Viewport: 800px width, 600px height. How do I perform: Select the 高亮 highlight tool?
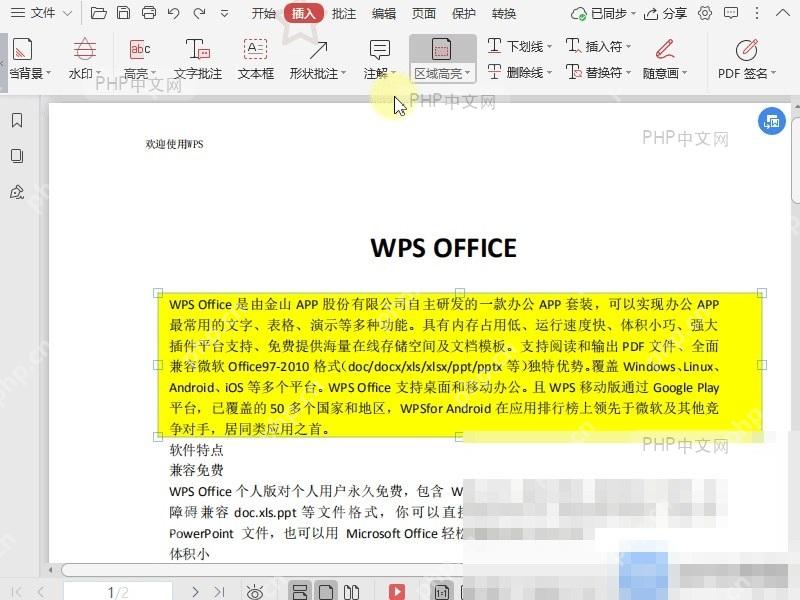point(140,58)
